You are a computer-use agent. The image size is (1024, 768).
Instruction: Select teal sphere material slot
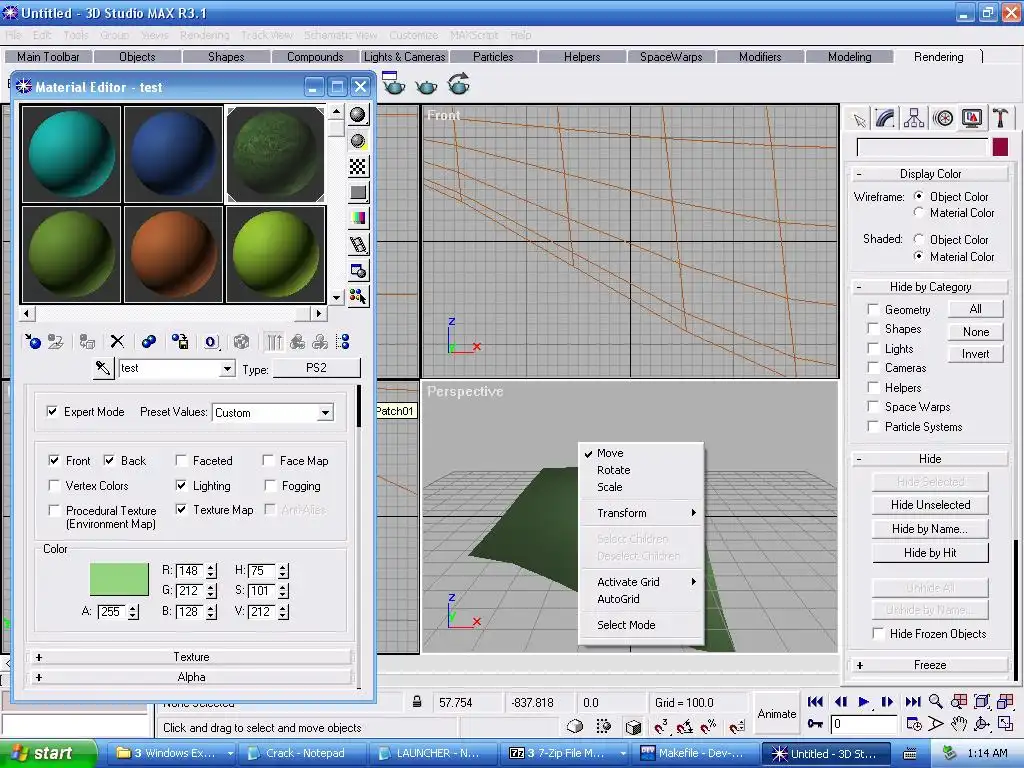(71, 154)
